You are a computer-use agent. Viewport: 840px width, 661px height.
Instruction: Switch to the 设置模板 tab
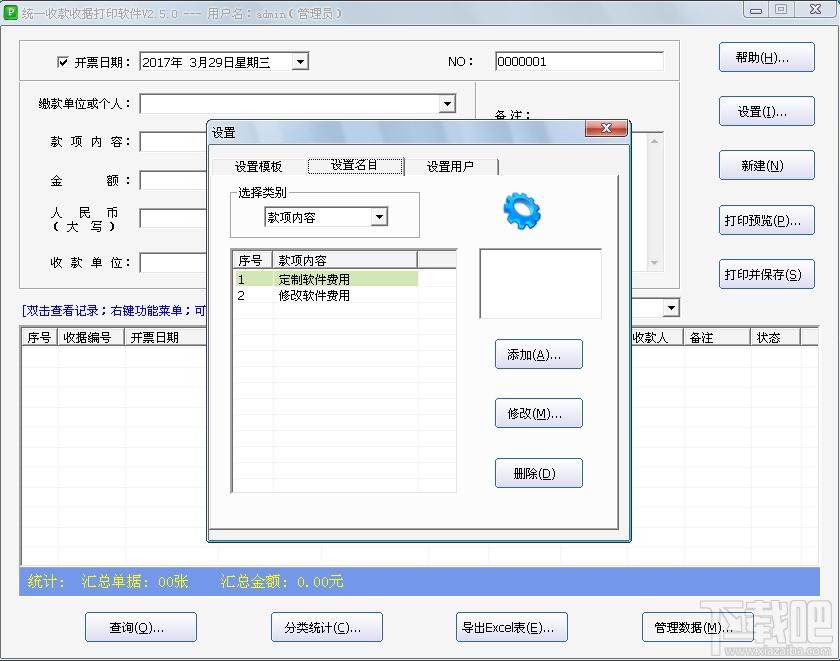(x=258, y=167)
